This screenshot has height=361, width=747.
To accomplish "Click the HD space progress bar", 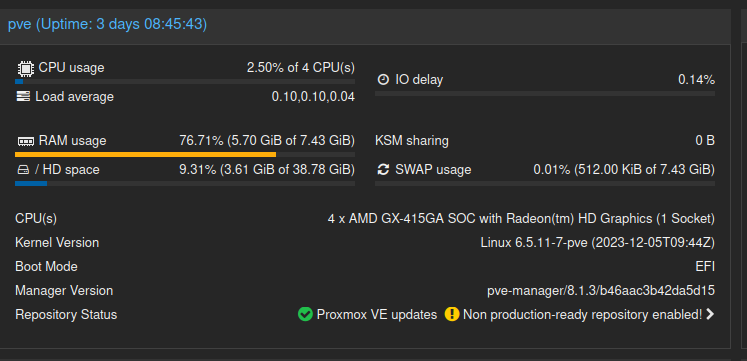I will click(x=185, y=183).
